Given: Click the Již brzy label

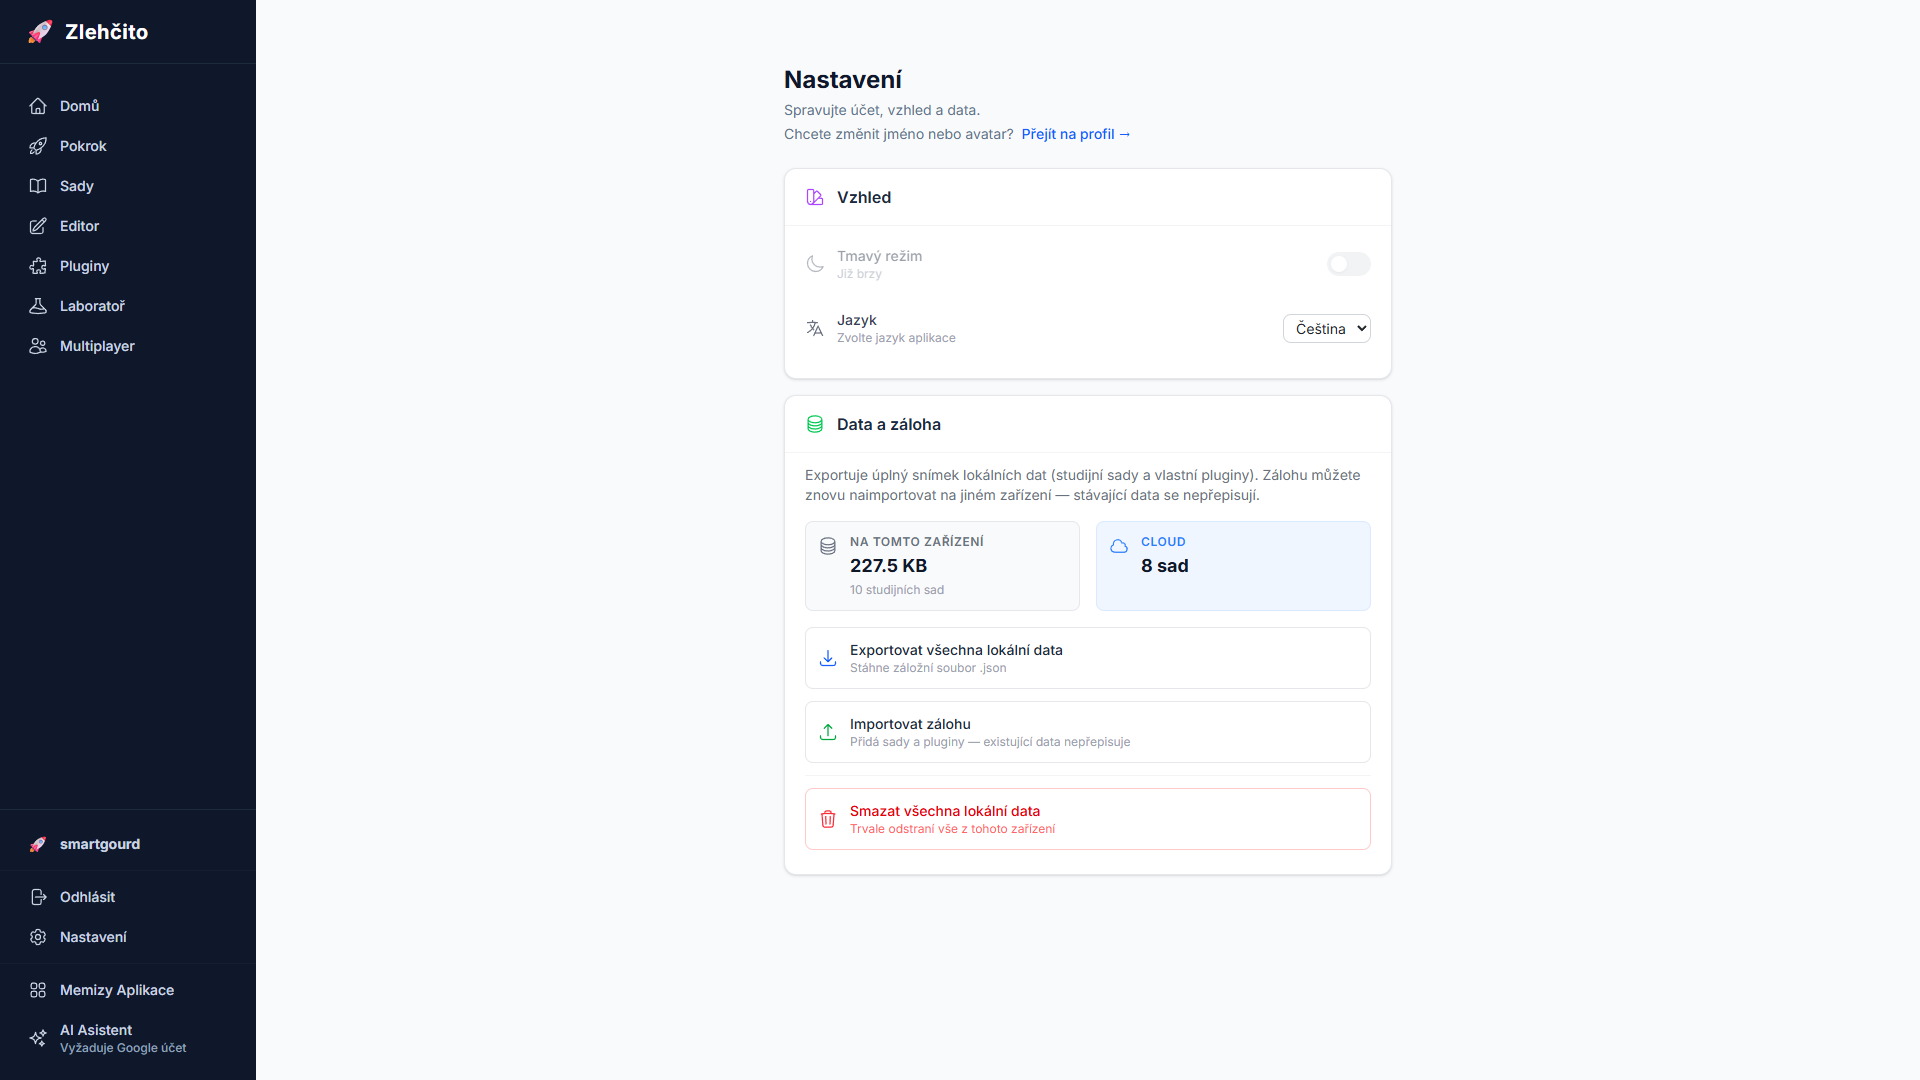Looking at the screenshot, I should click(859, 274).
